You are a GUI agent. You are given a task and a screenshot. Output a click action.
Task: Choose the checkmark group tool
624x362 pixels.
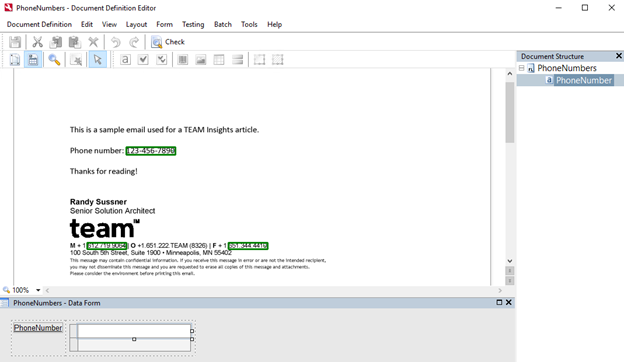coord(162,60)
